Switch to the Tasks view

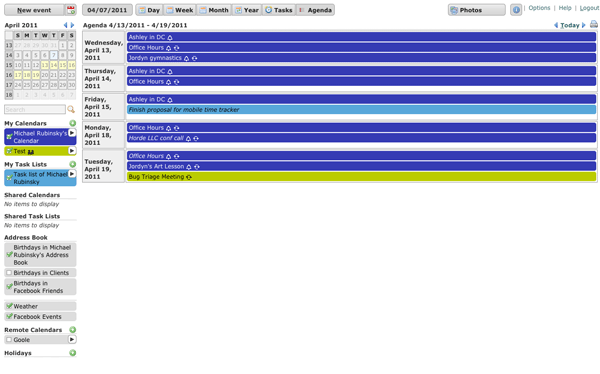(279, 10)
